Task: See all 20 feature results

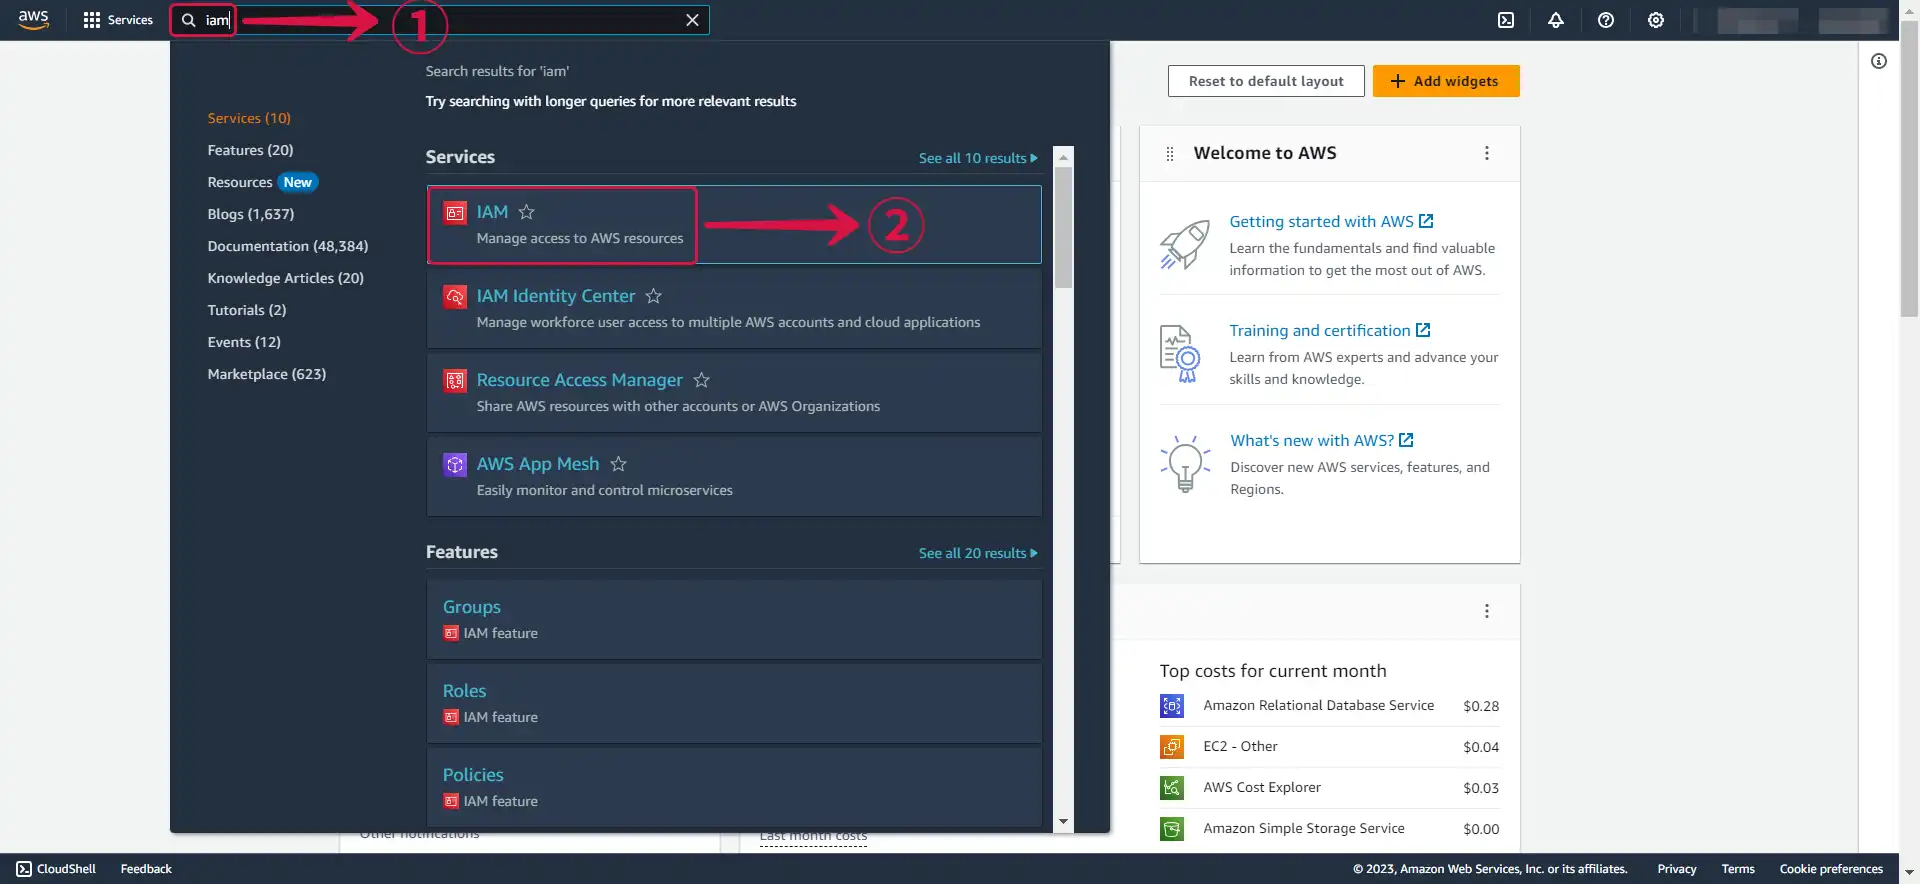Action: (x=978, y=553)
